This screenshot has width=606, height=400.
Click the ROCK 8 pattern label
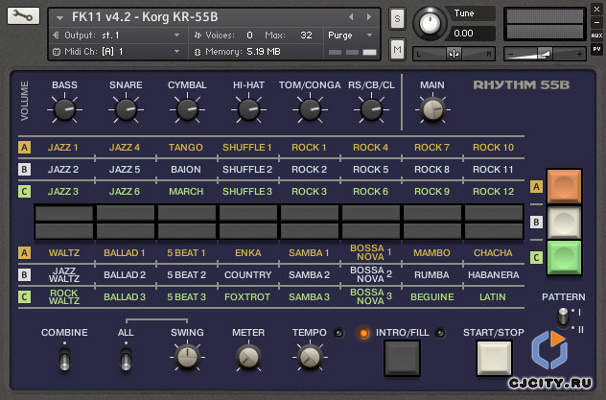point(432,169)
